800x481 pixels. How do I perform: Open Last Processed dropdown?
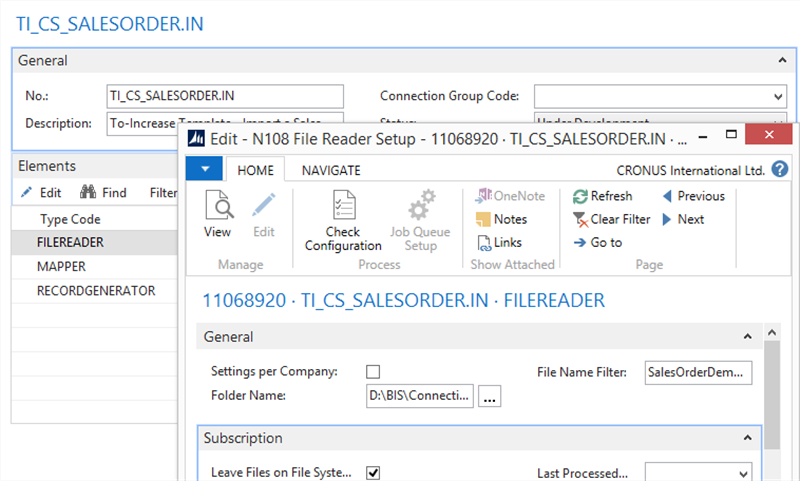coord(743,473)
